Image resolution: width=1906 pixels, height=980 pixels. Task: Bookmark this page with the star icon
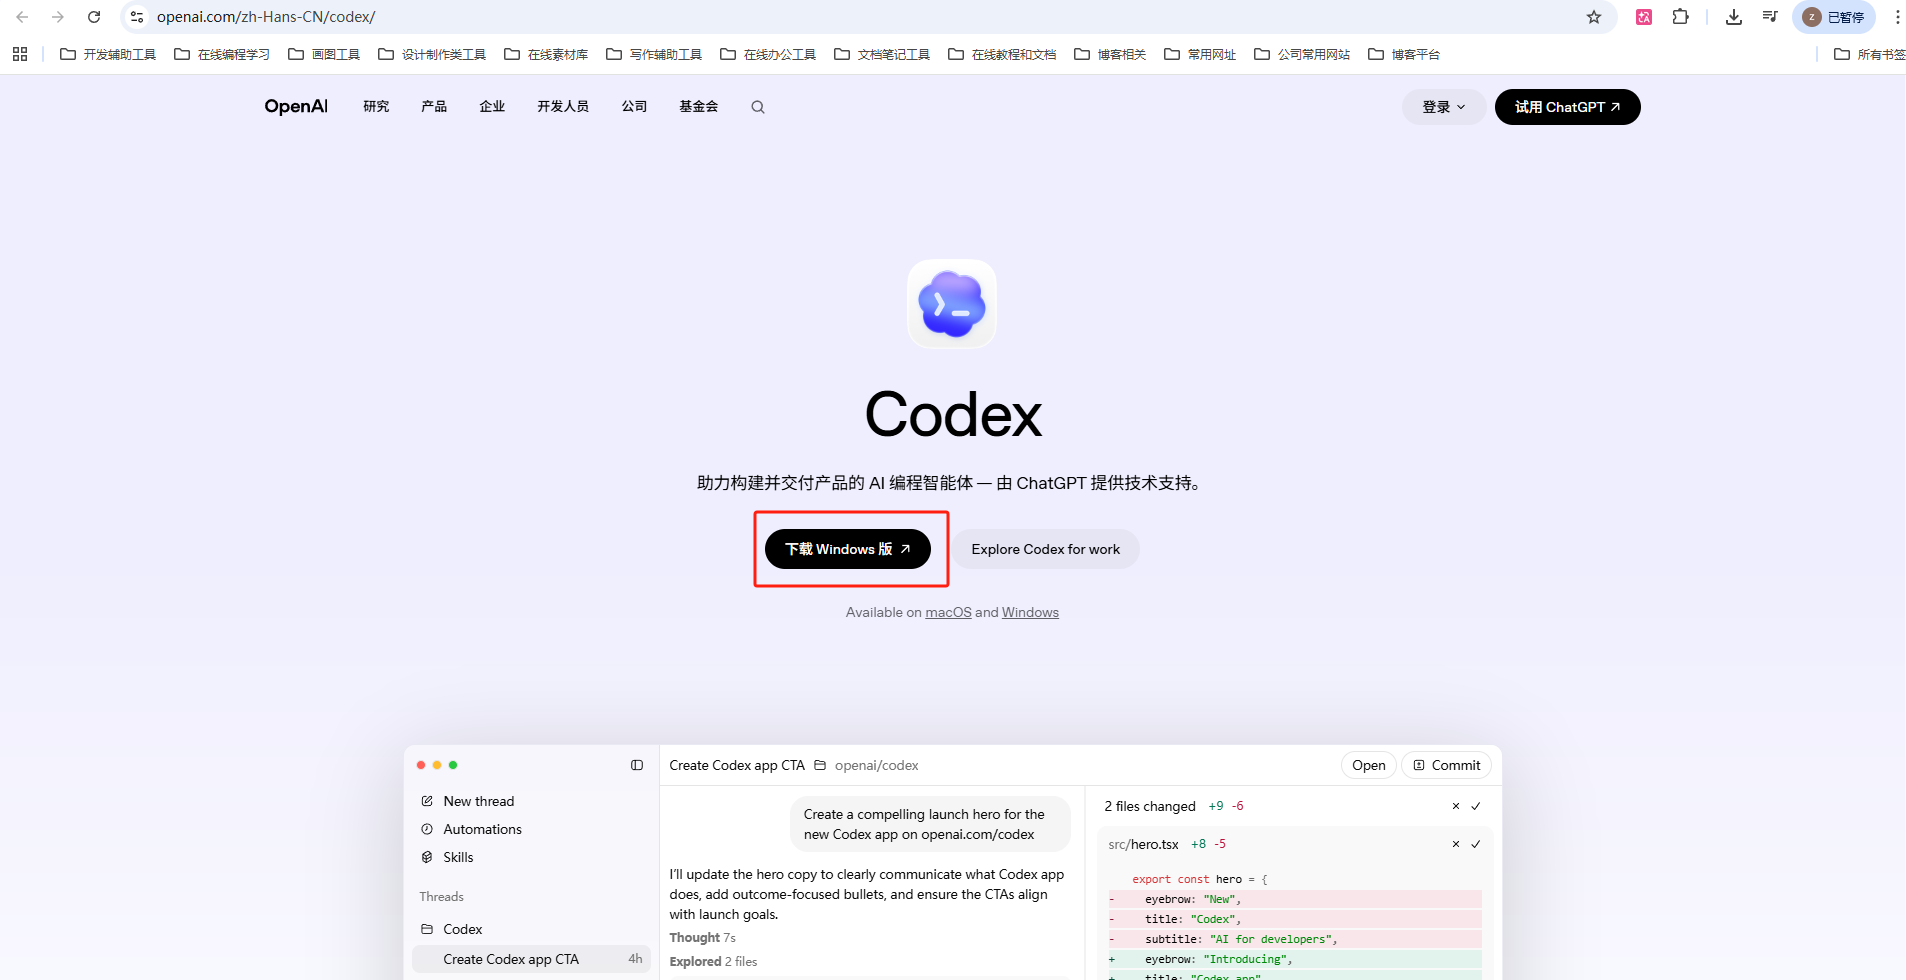point(1594,17)
